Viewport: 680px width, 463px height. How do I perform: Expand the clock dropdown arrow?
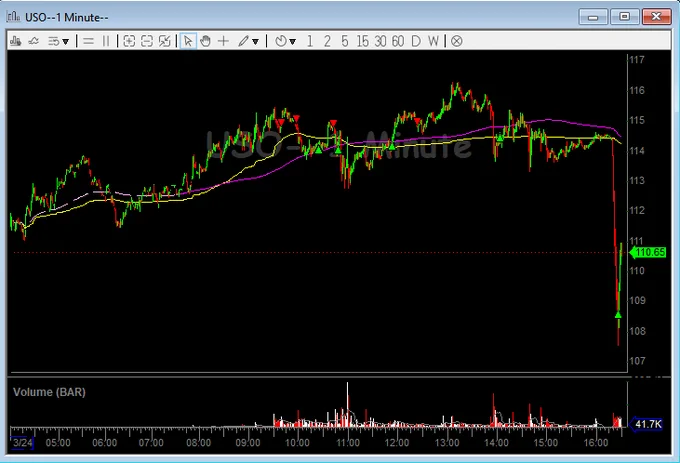(x=293, y=42)
